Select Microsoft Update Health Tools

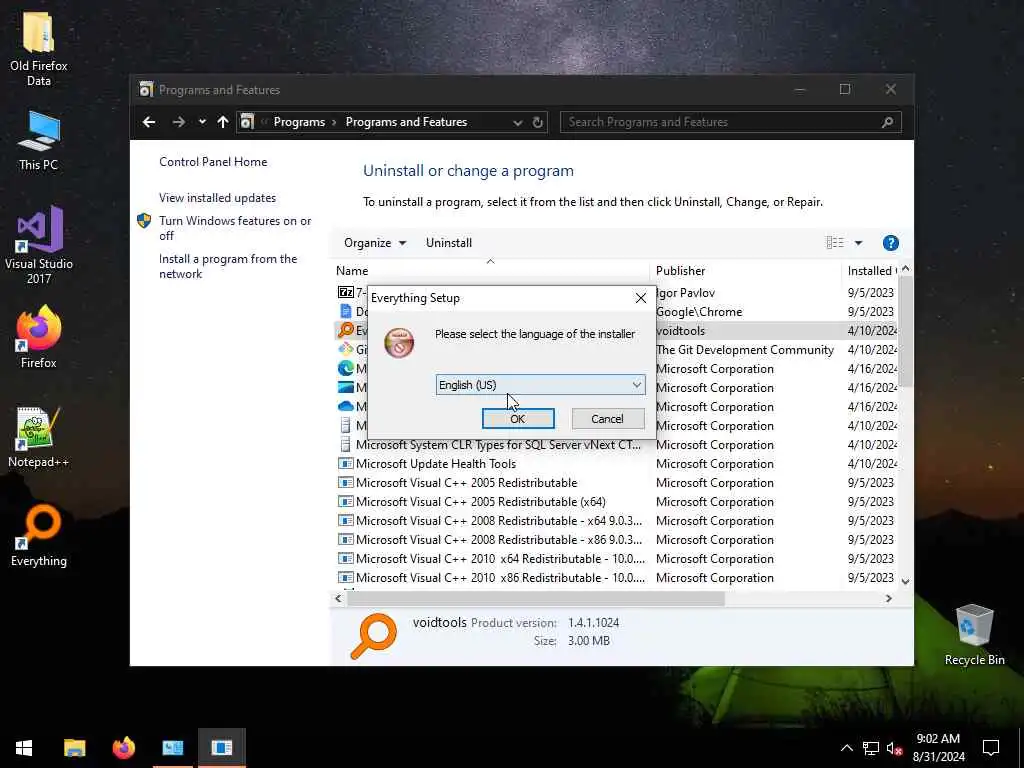[436, 464]
